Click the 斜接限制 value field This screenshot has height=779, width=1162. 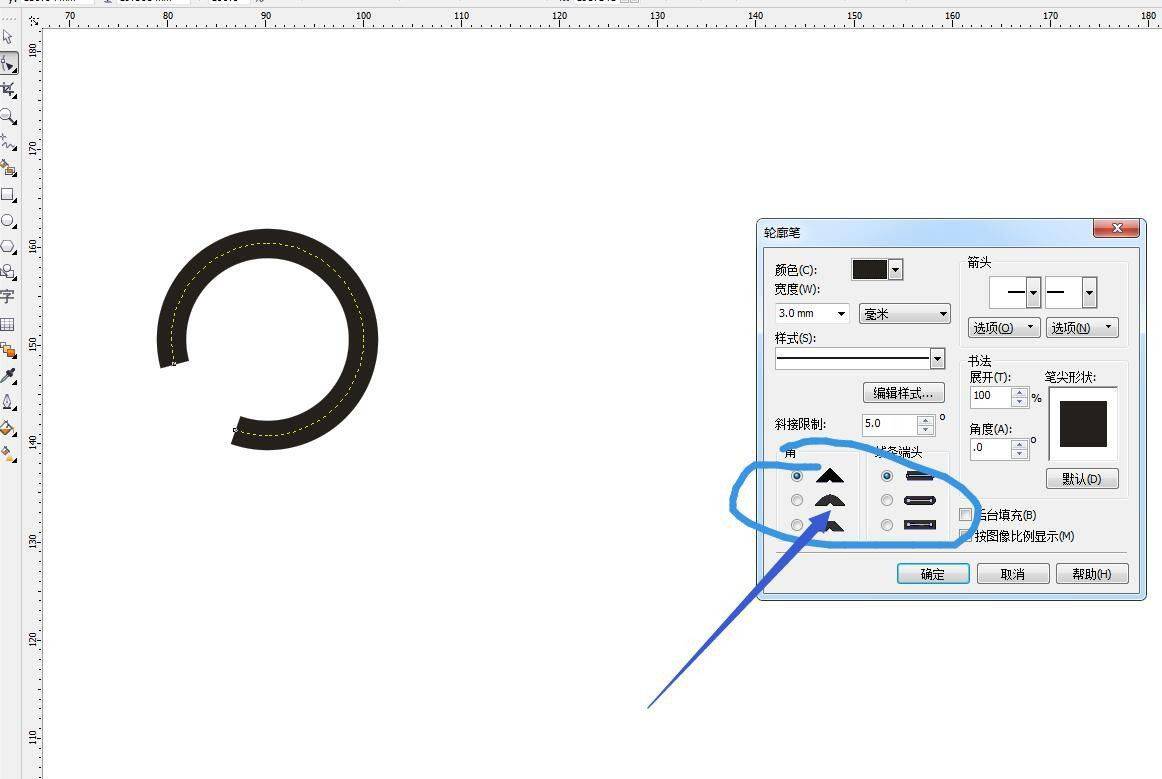888,424
